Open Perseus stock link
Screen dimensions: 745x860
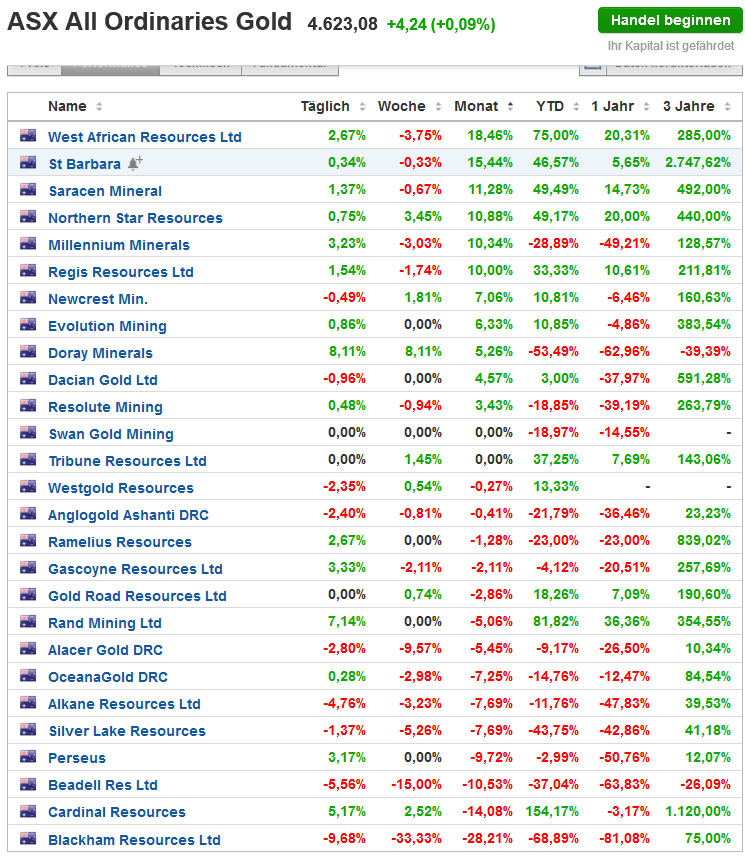click(77, 758)
